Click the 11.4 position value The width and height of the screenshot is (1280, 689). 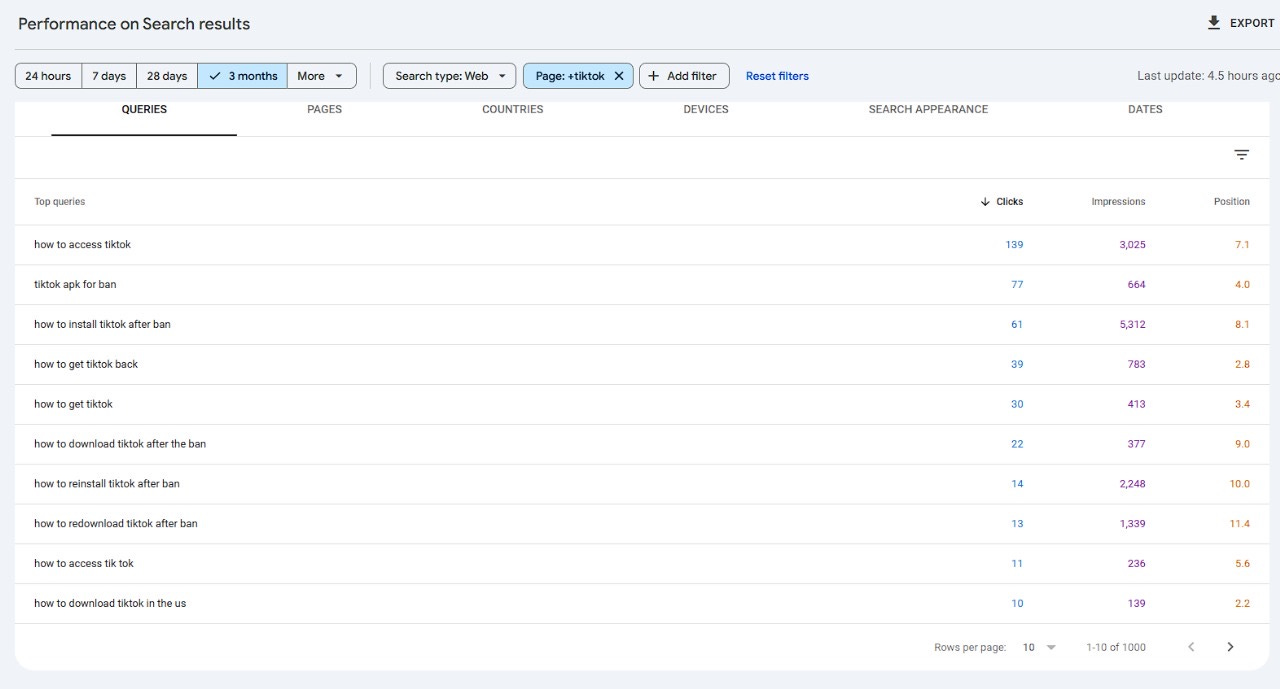click(1240, 524)
